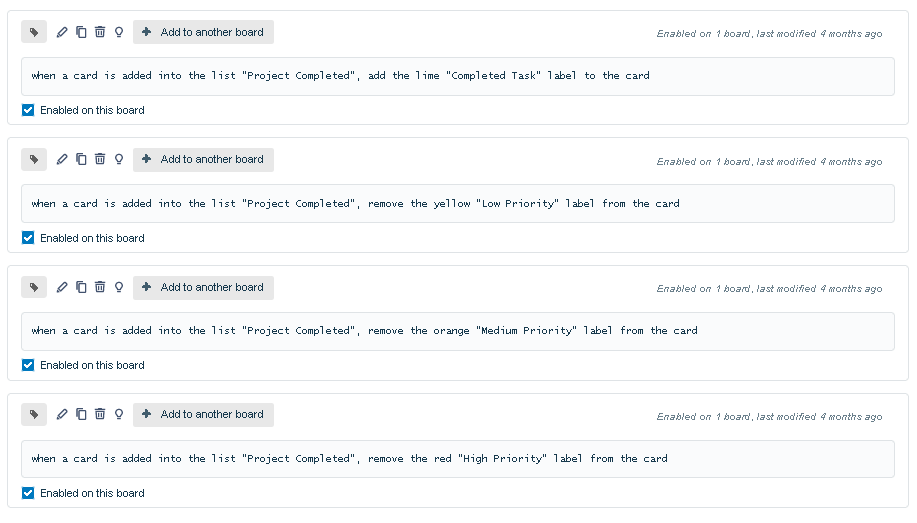Click tag icon on Completed Task rule
Viewport: 917px width, 523px height.
pos(34,32)
